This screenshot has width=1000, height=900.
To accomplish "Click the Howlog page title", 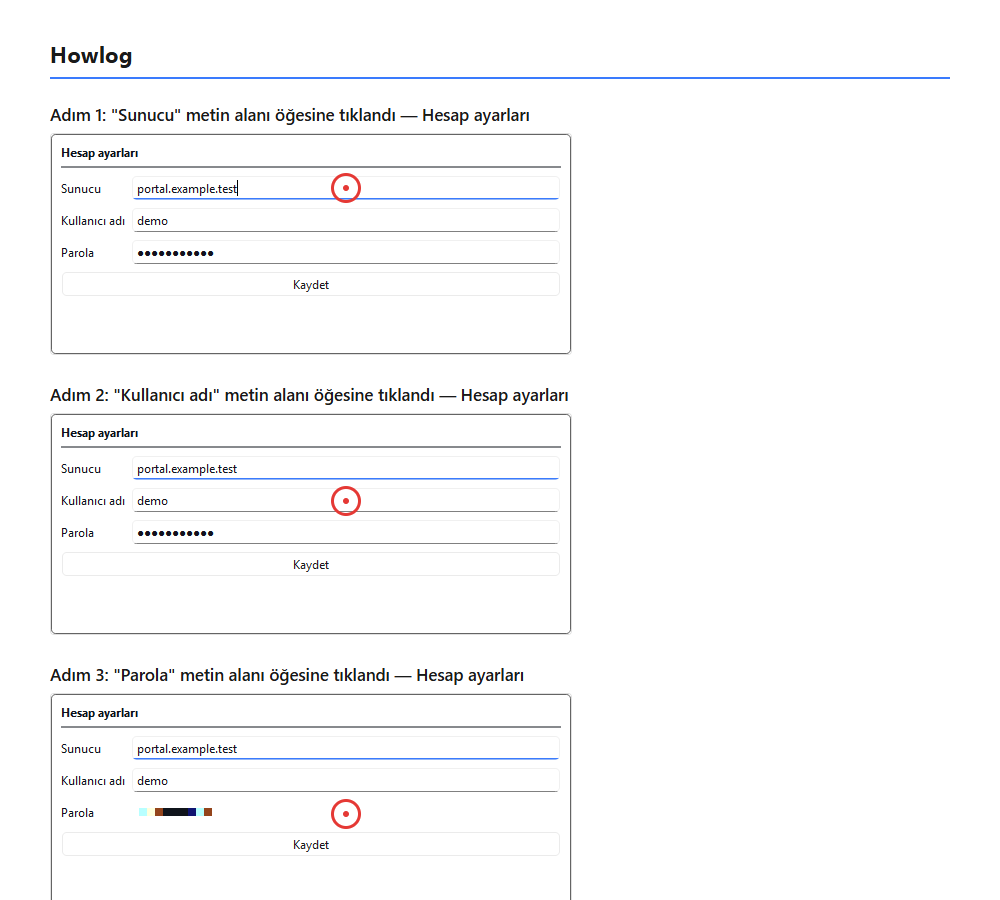I will [x=91, y=55].
